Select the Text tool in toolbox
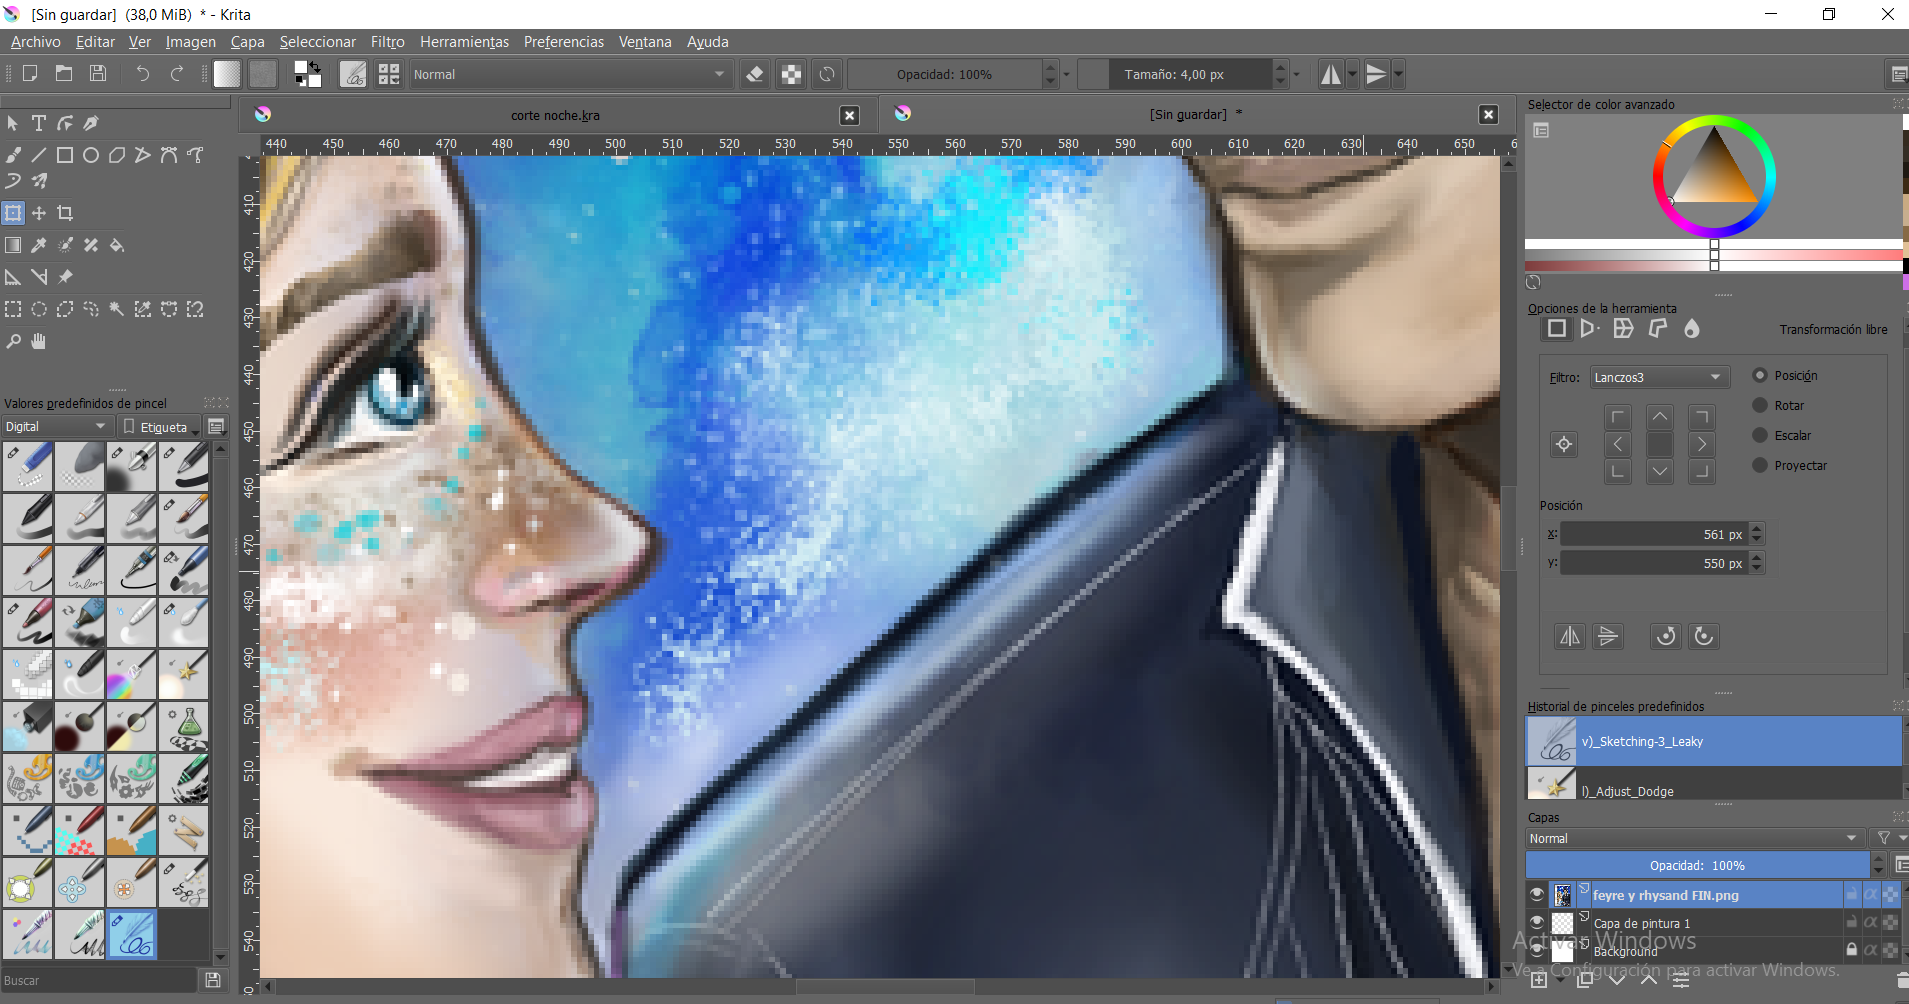 pyautogui.click(x=39, y=123)
